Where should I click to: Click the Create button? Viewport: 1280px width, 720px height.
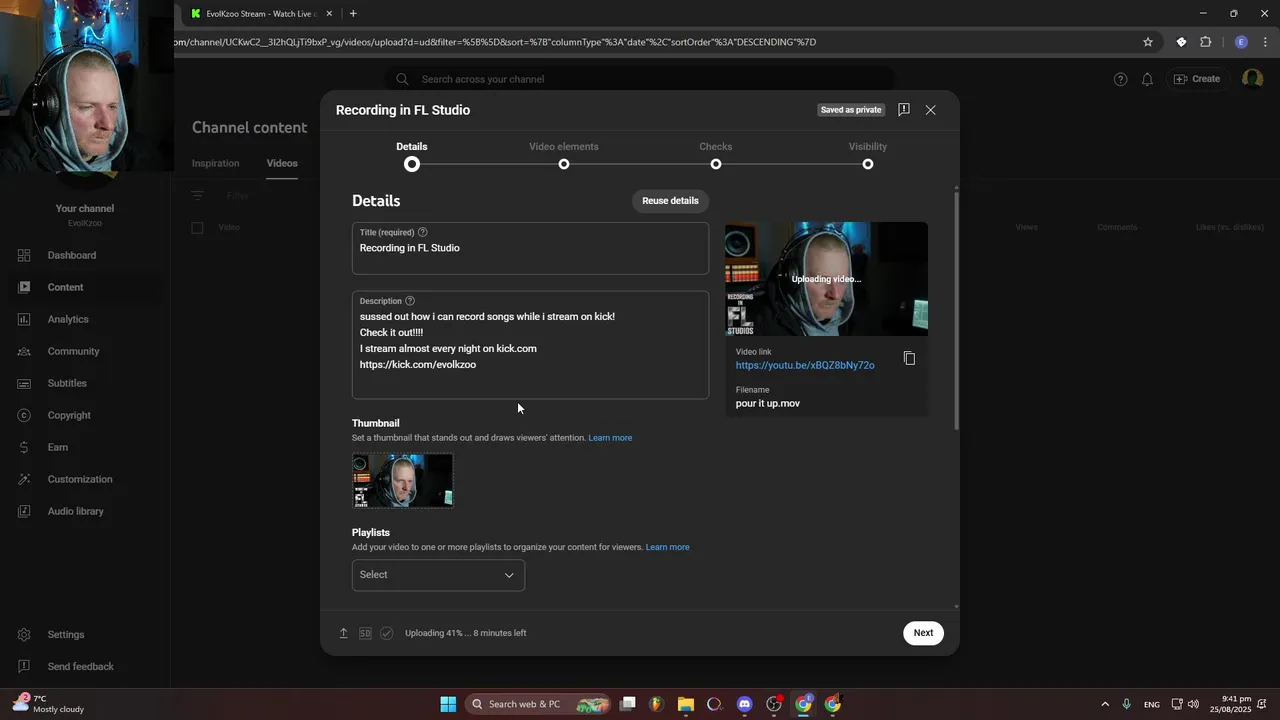1197,79
